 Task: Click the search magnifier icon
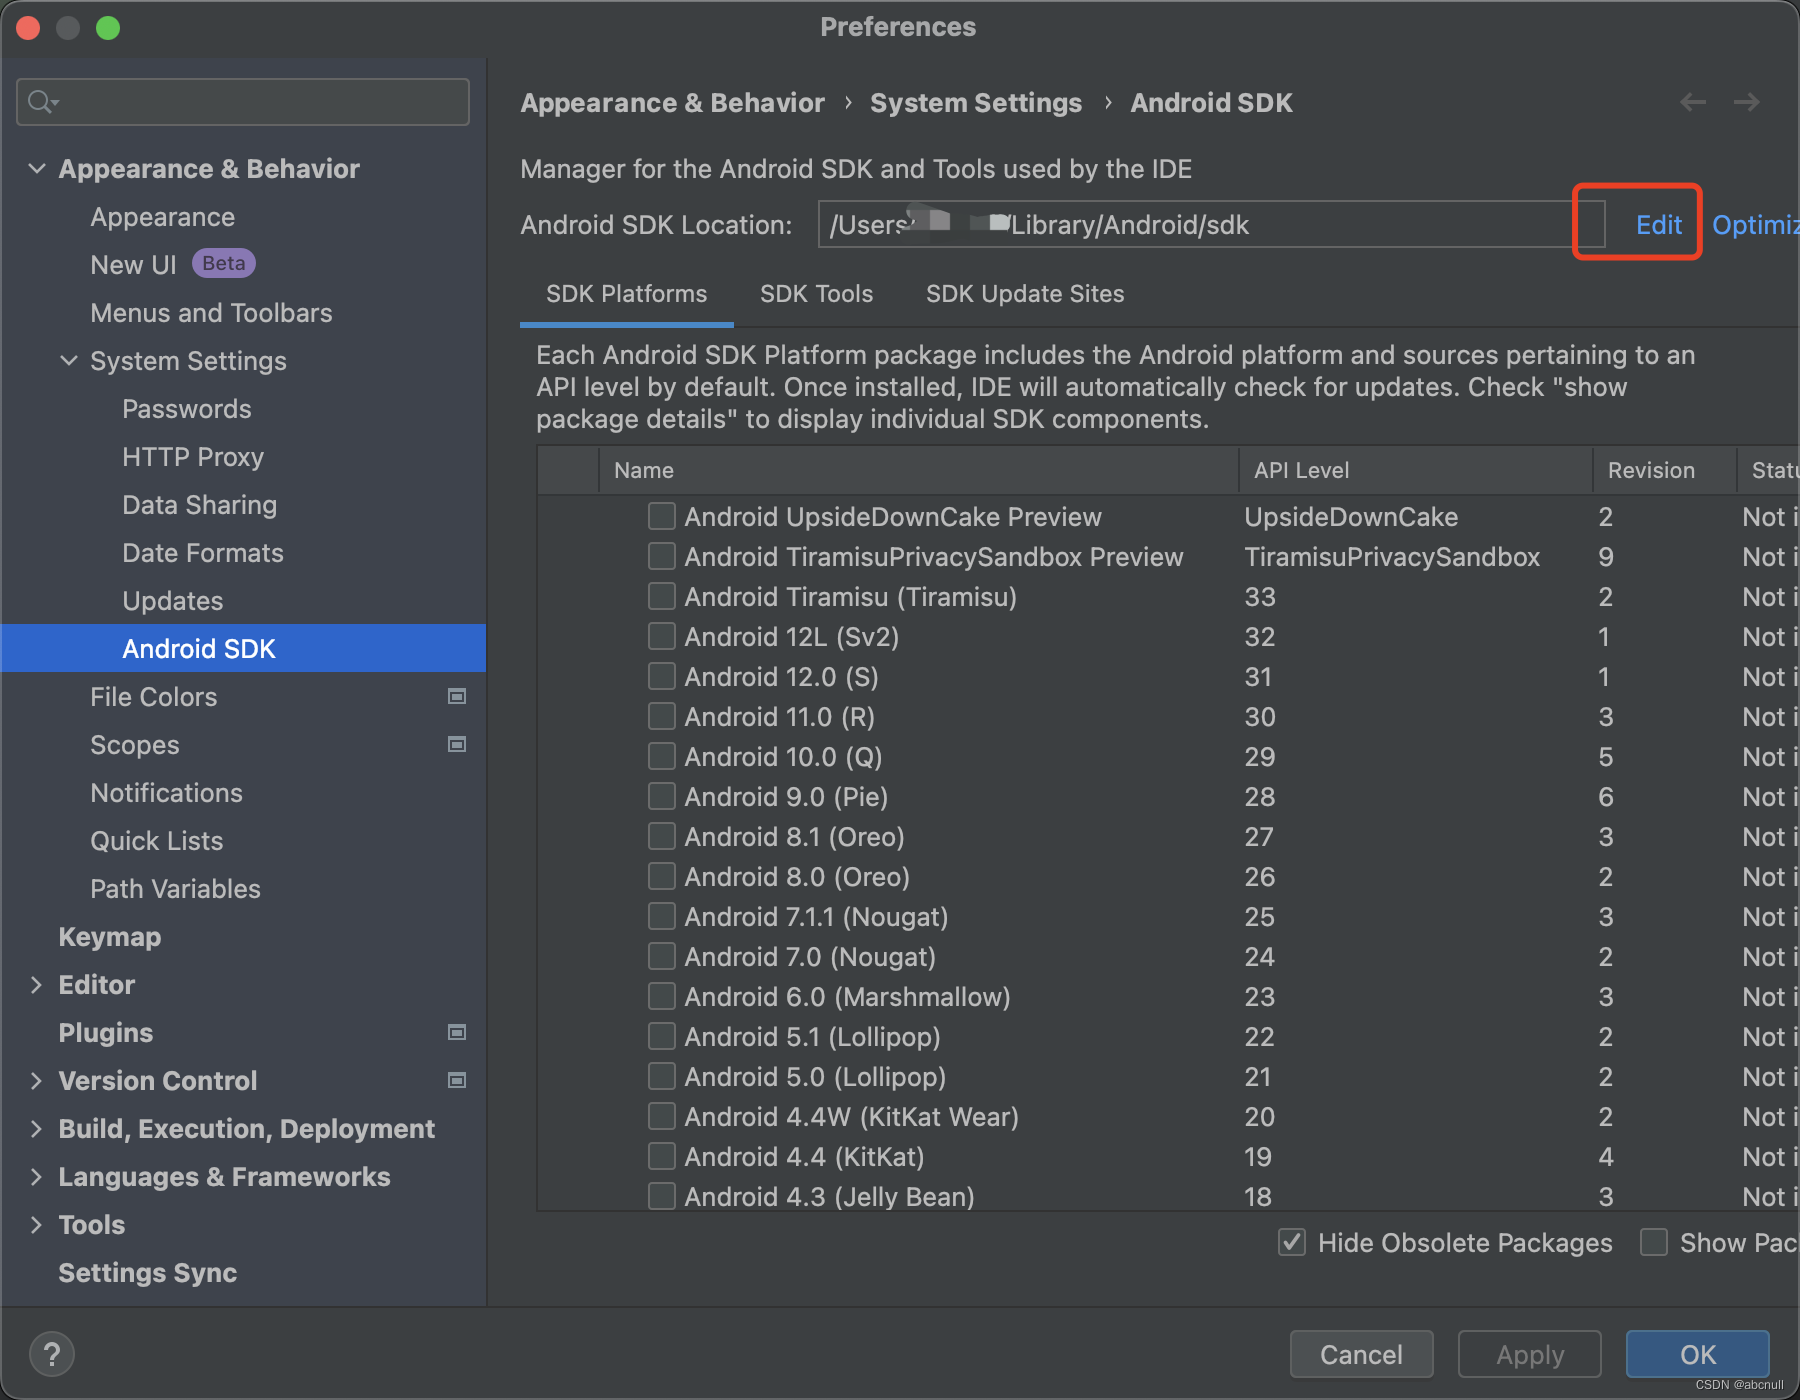point(42,102)
